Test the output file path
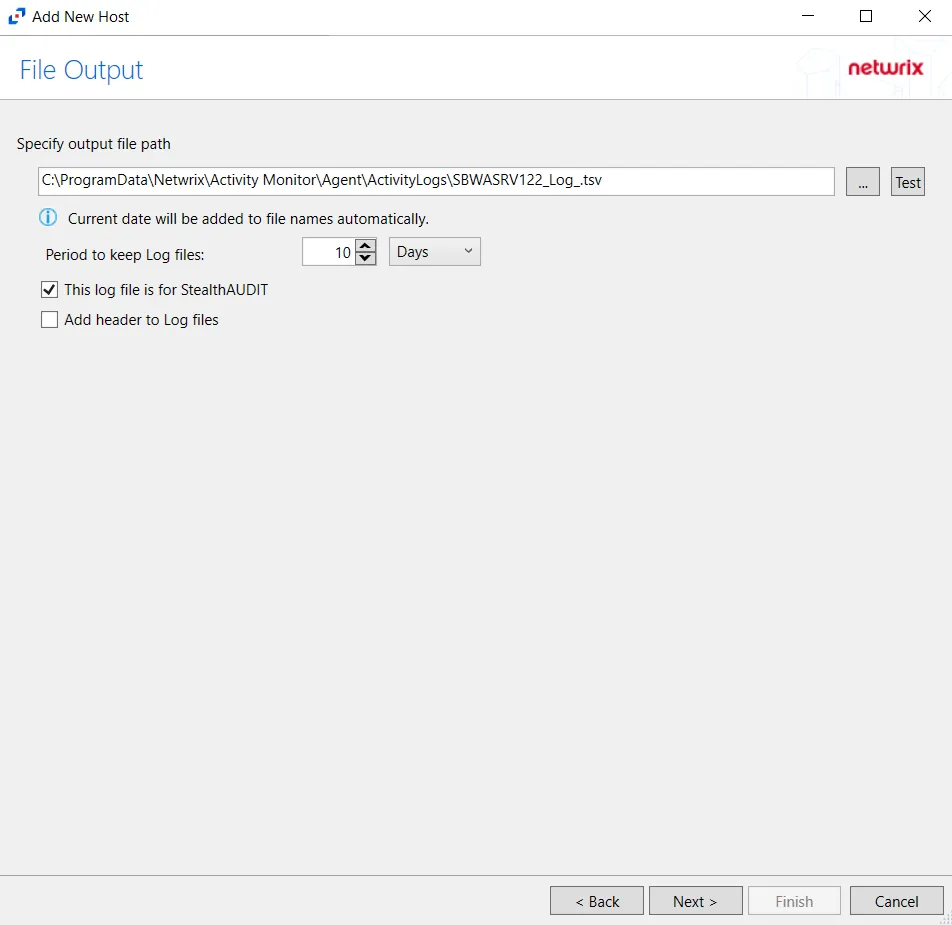 (907, 182)
